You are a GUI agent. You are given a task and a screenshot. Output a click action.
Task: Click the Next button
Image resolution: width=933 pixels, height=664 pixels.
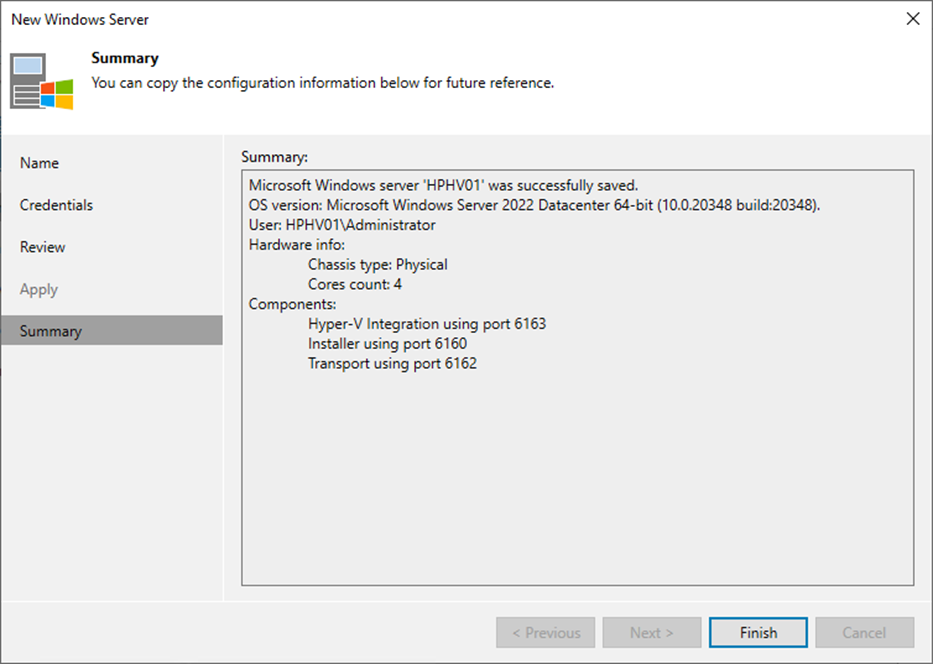[x=652, y=632]
